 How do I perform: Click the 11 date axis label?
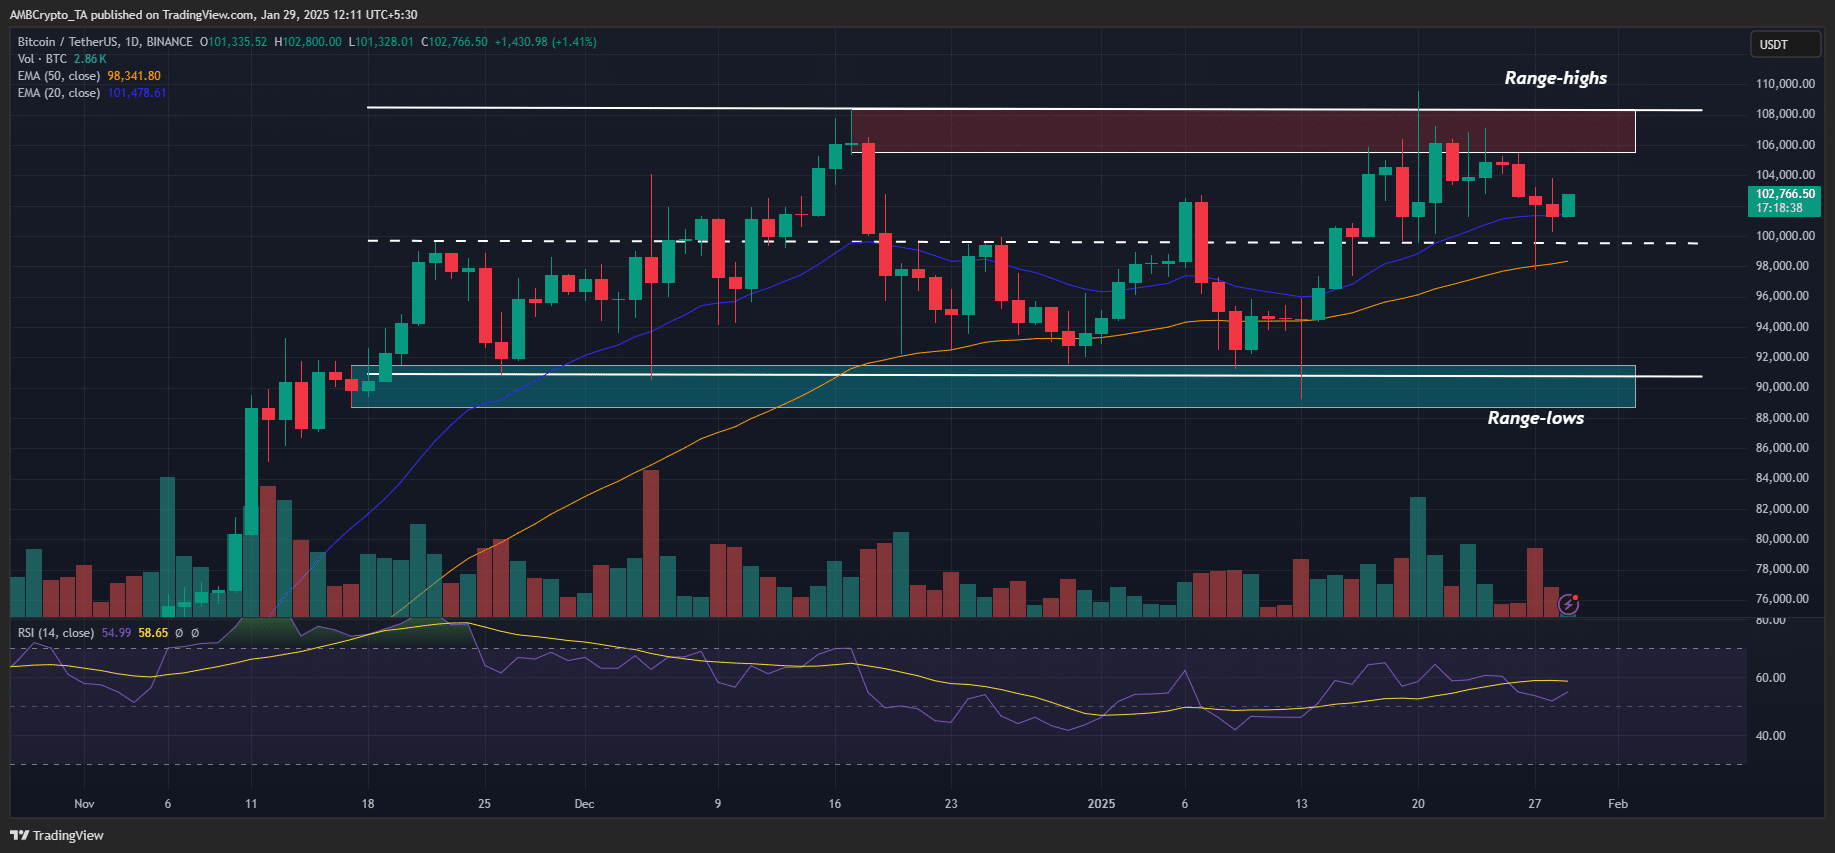click(x=251, y=804)
